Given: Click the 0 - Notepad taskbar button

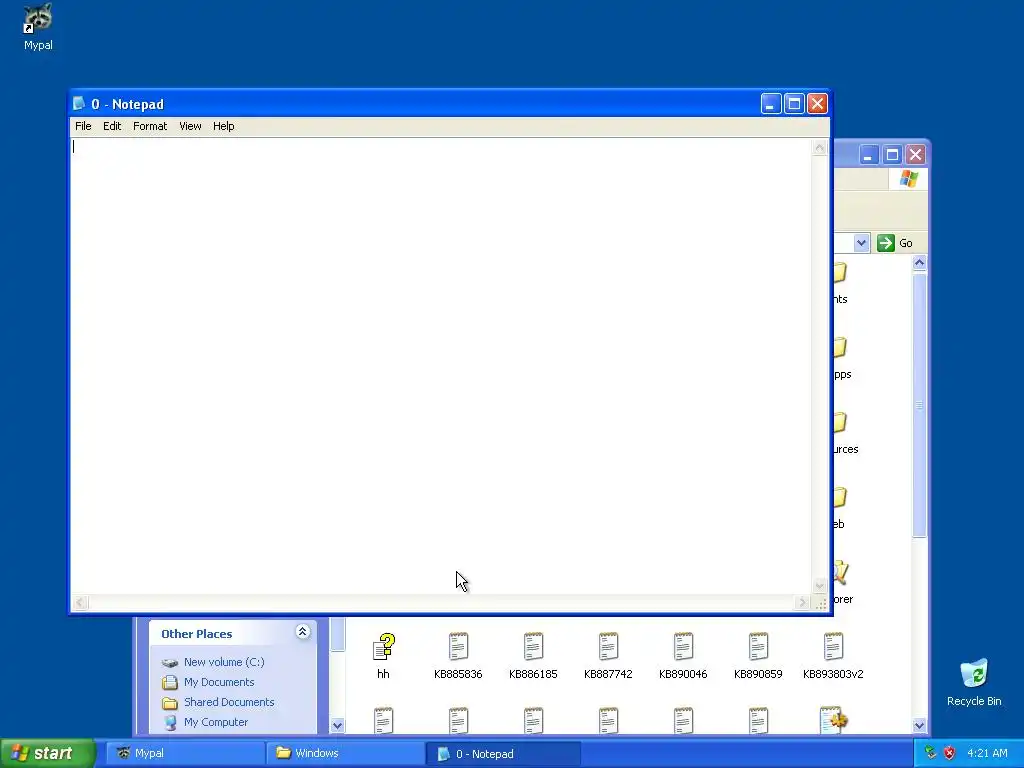Looking at the screenshot, I should (504, 753).
